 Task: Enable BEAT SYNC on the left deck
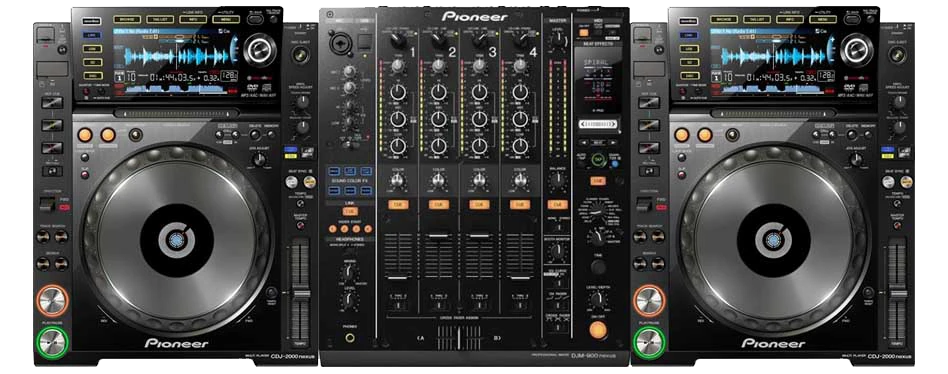pyautogui.click(x=291, y=181)
